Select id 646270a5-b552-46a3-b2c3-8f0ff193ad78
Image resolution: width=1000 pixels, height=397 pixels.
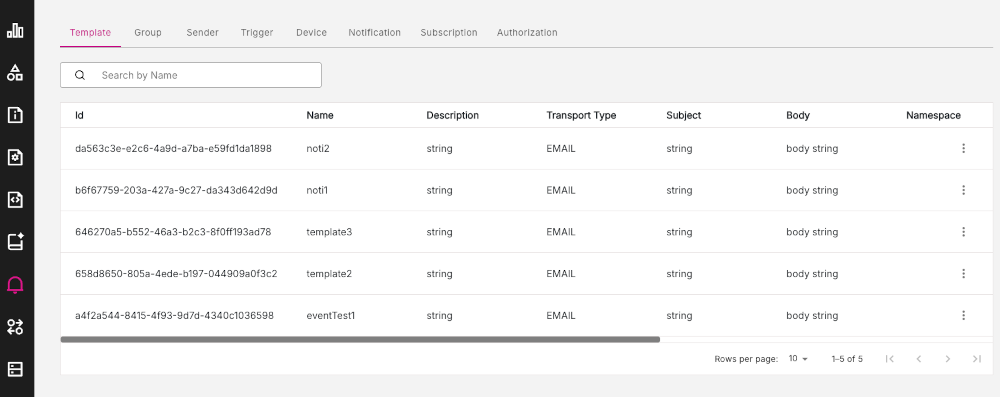coord(173,232)
